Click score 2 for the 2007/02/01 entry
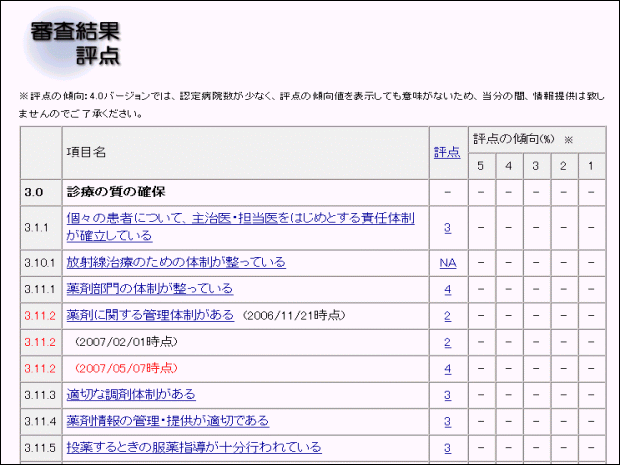 tap(447, 342)
